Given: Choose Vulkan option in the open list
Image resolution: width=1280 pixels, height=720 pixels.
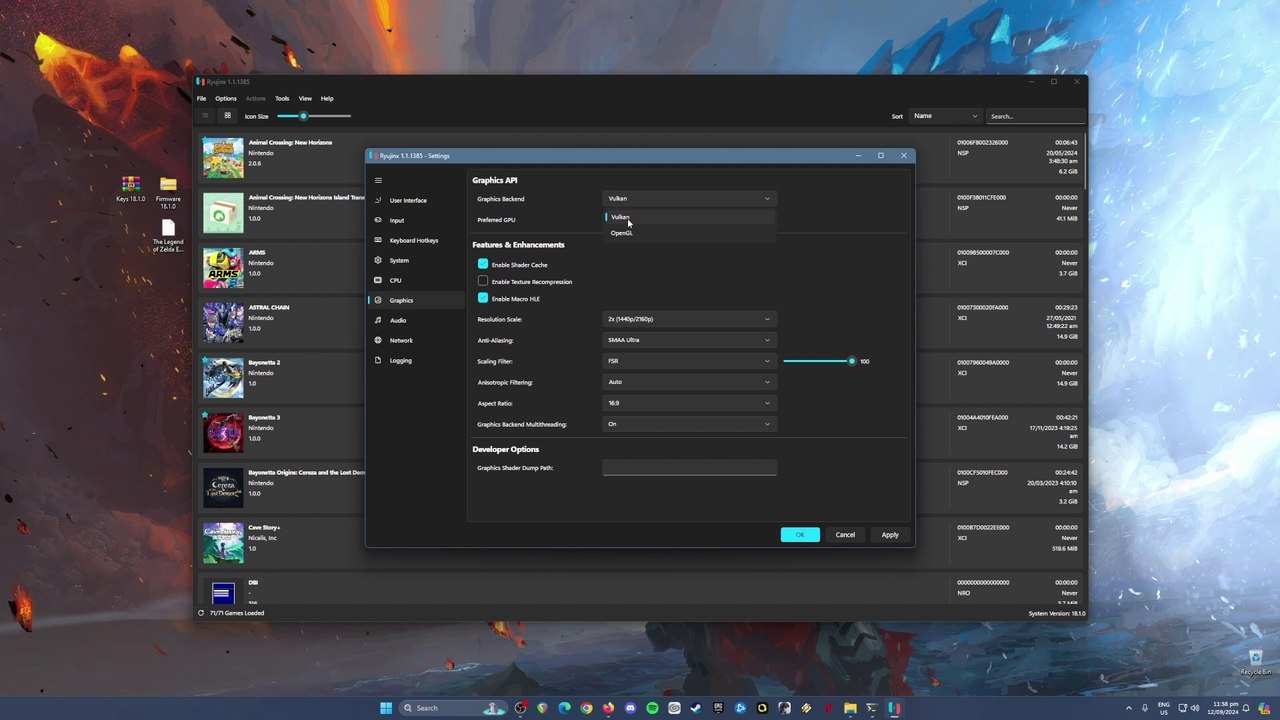Looking at the screenshot, I should click(x=689, y=217).
